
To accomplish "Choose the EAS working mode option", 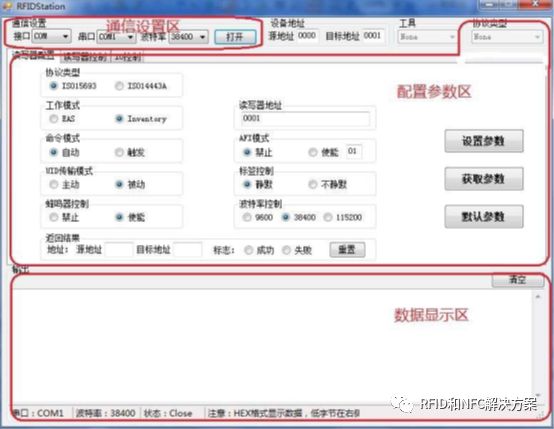I will point(54,119).
